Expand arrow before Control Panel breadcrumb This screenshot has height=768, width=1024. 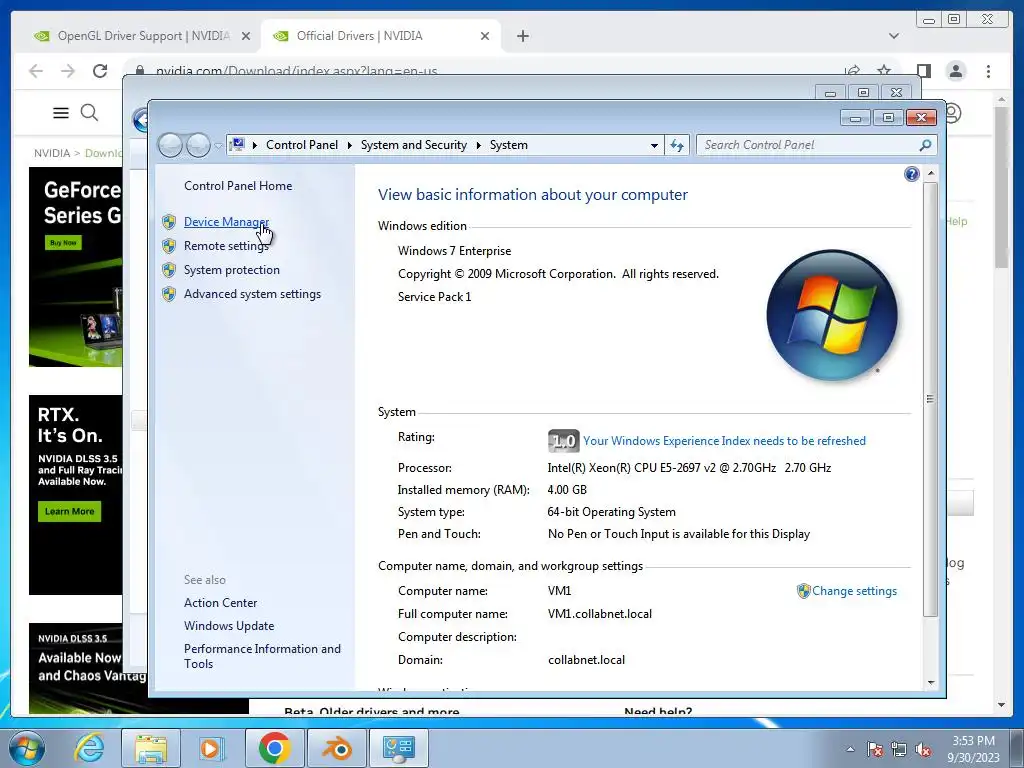pos(255,146)
